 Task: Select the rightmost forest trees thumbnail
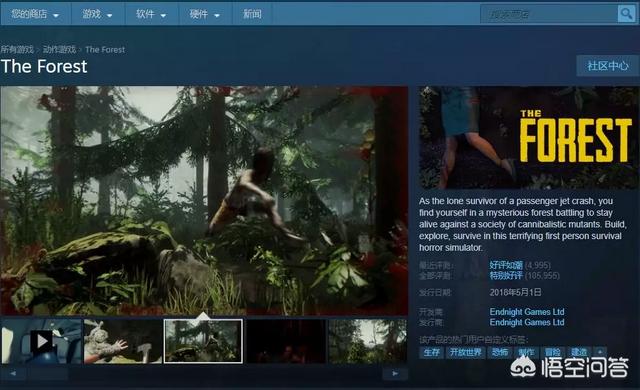click(368, 341)
